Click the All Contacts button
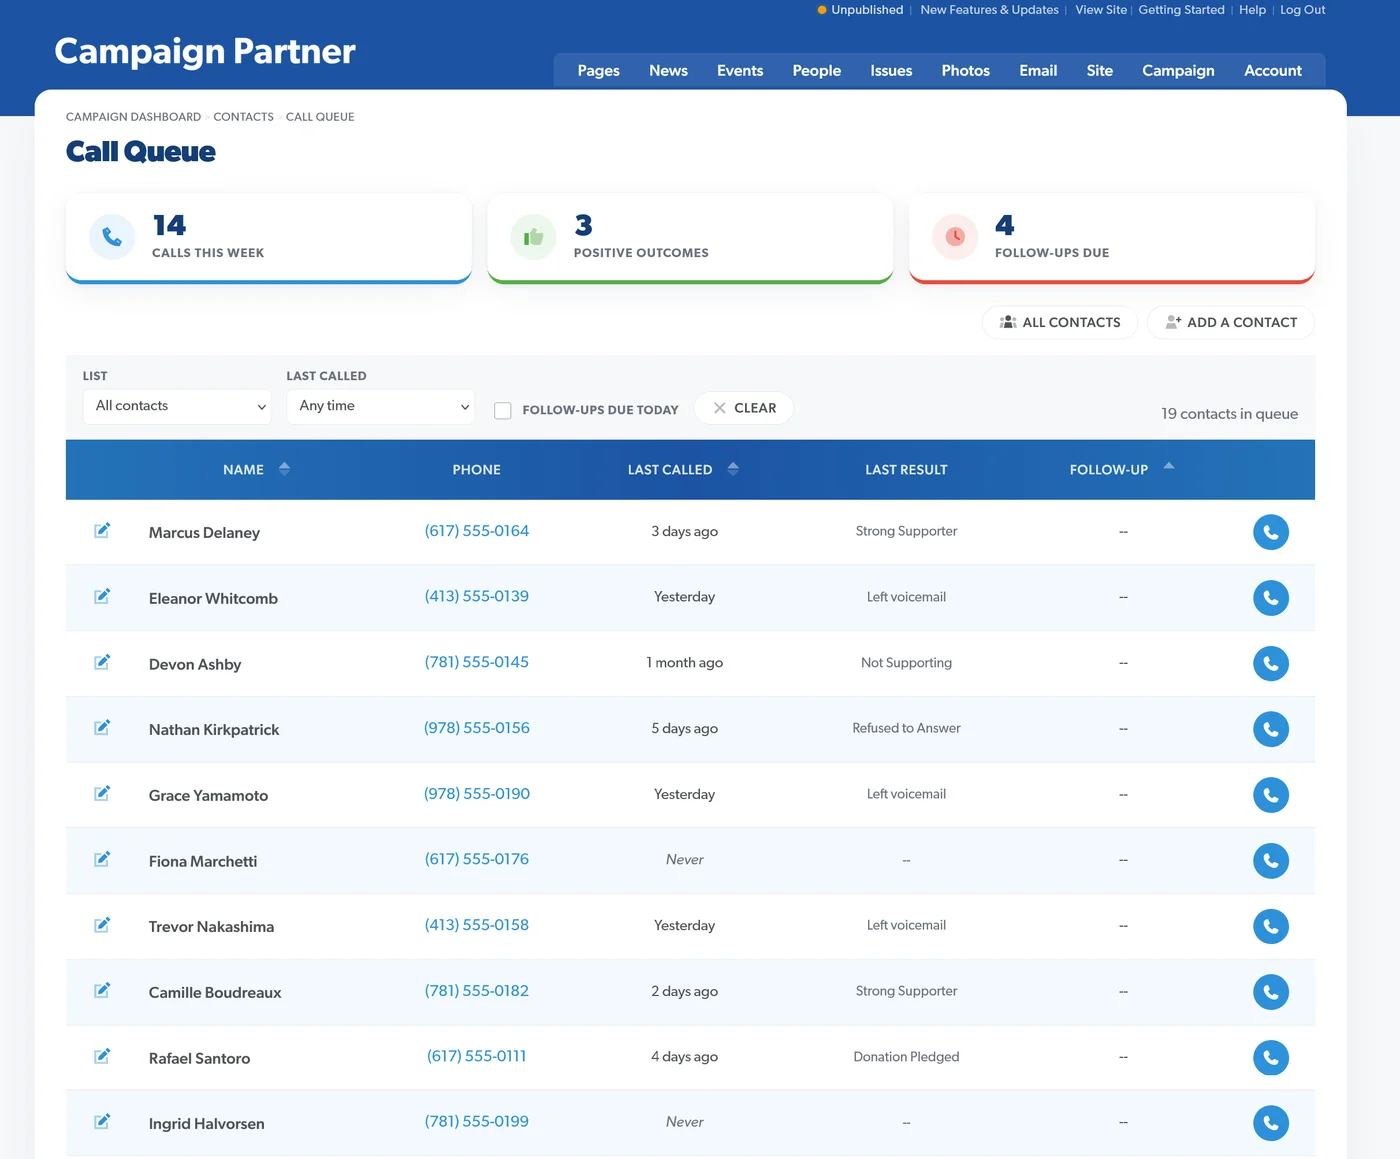Viewport: 1400px width, 1159px height. point(1060,322)
